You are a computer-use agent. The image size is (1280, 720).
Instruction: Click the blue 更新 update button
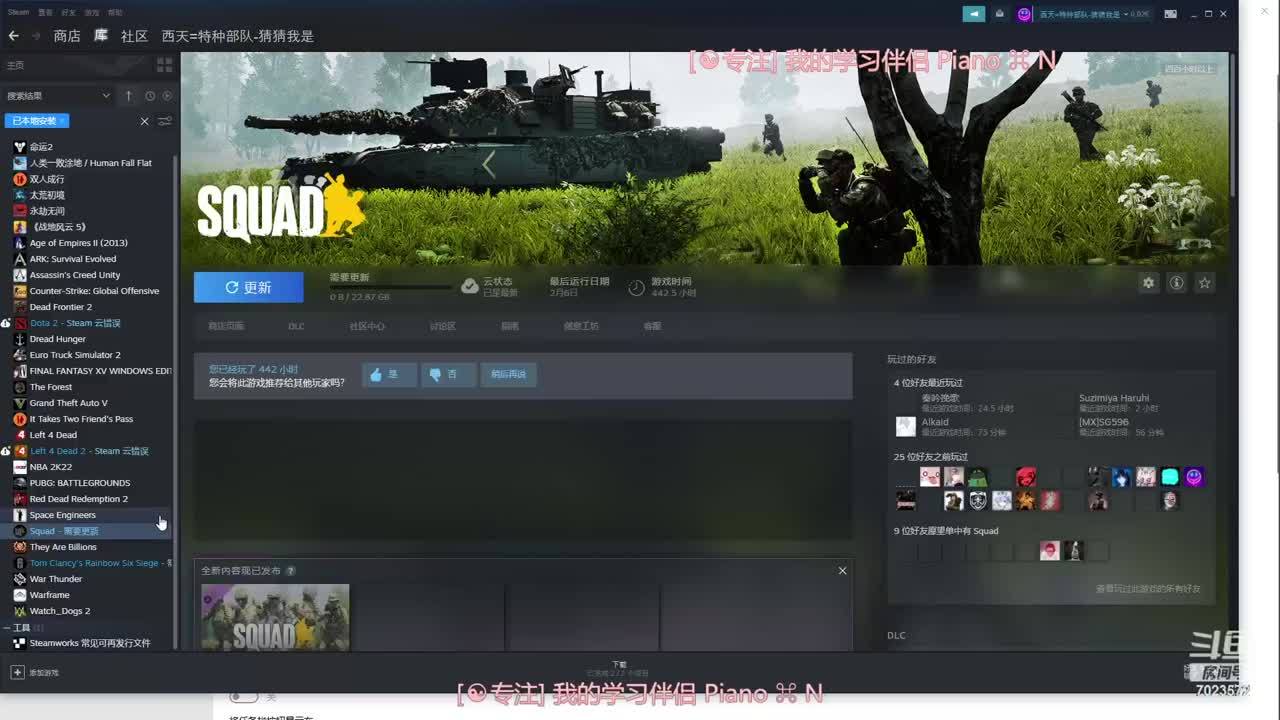tap(248, 287)
